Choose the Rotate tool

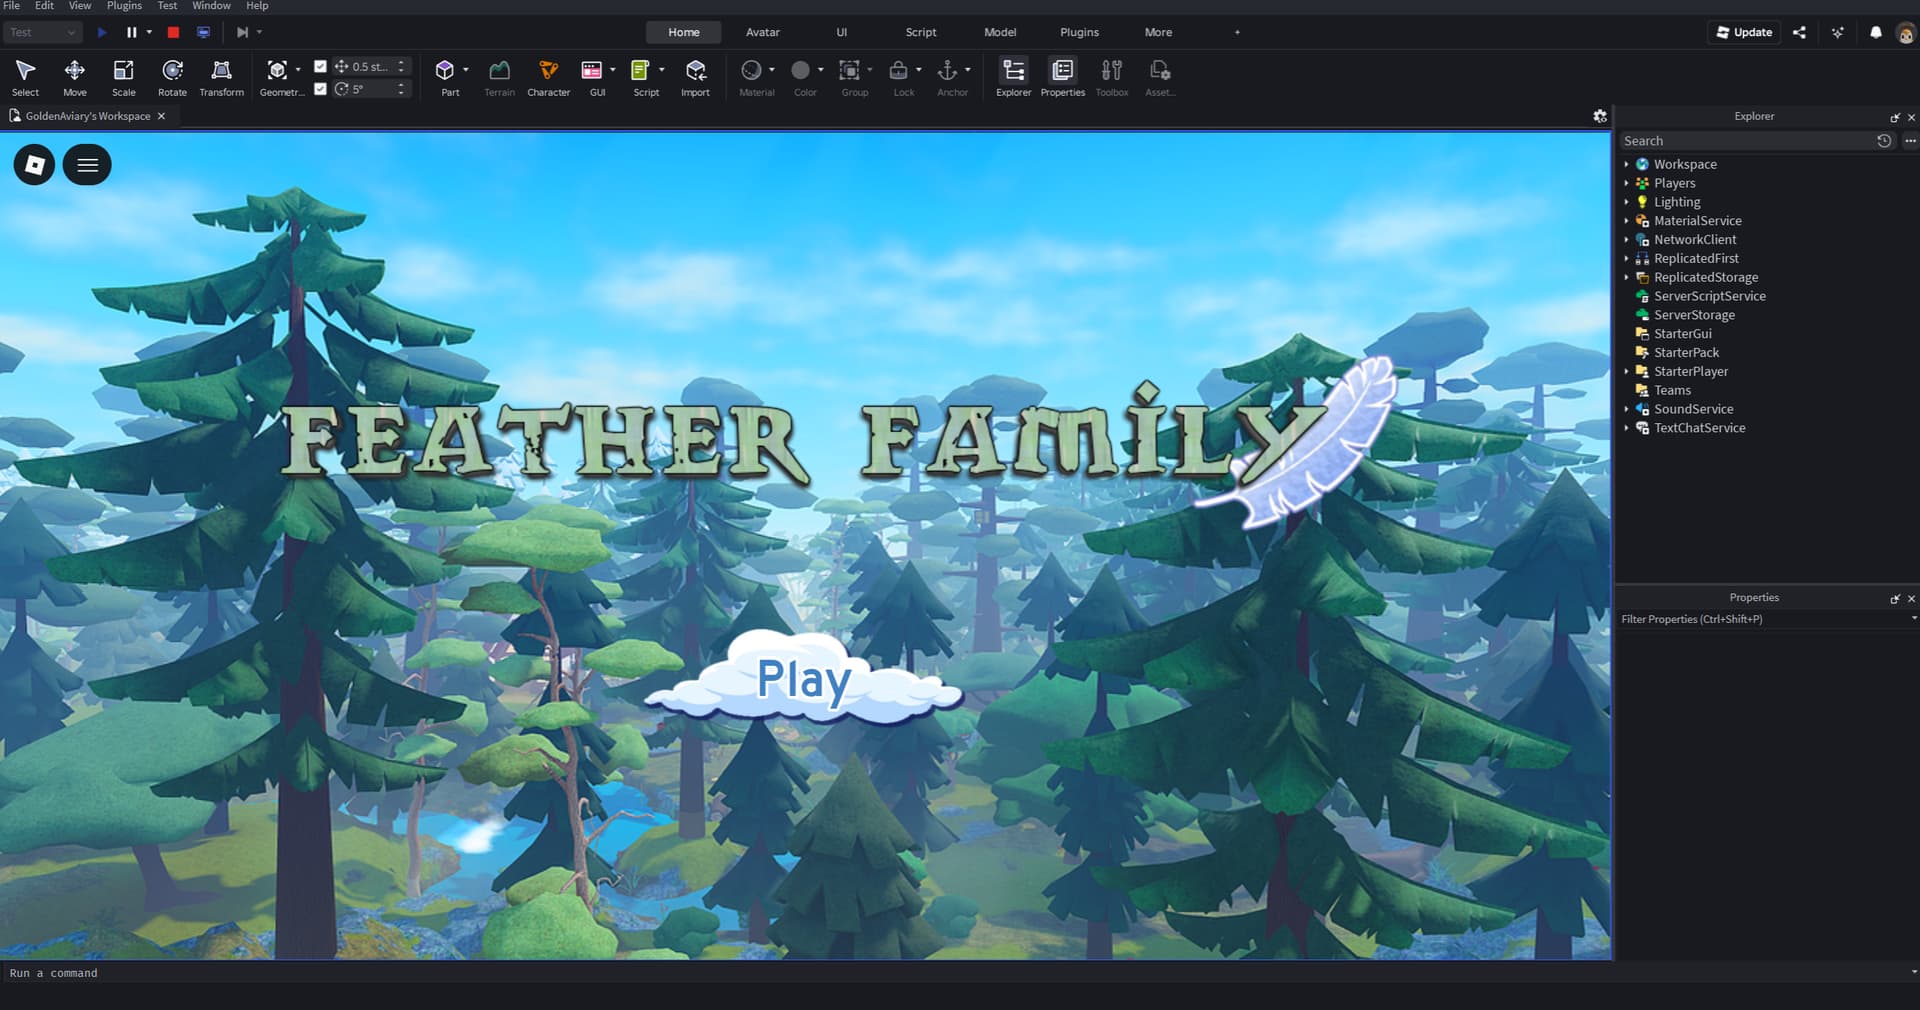(172, 77)
